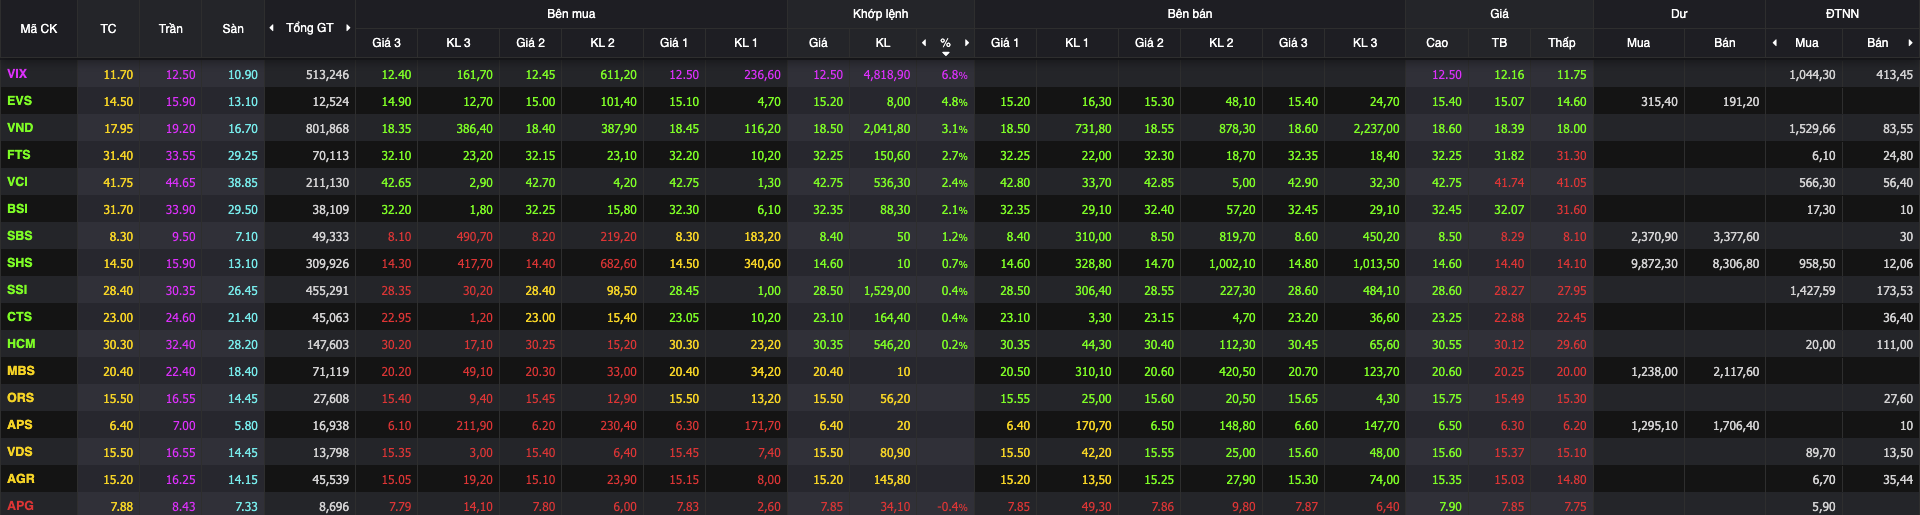Click left arrow before ĐTNN Mua header

click(1775, 43)
